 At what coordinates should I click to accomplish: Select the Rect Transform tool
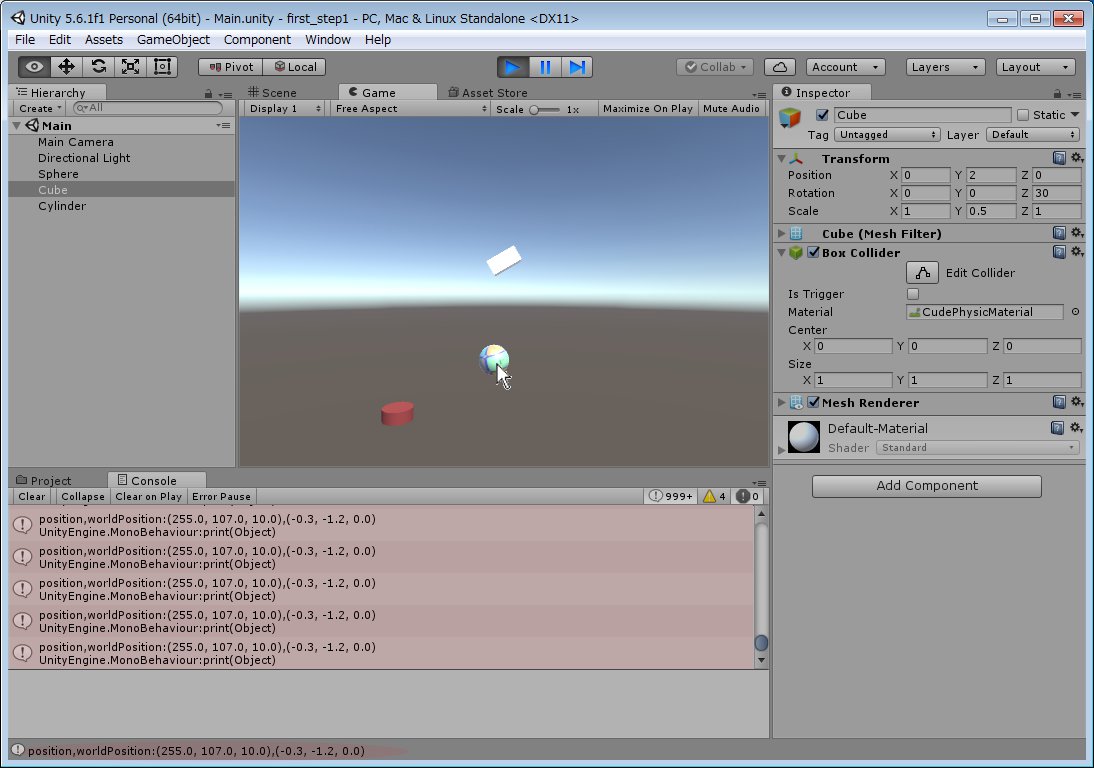162,67
